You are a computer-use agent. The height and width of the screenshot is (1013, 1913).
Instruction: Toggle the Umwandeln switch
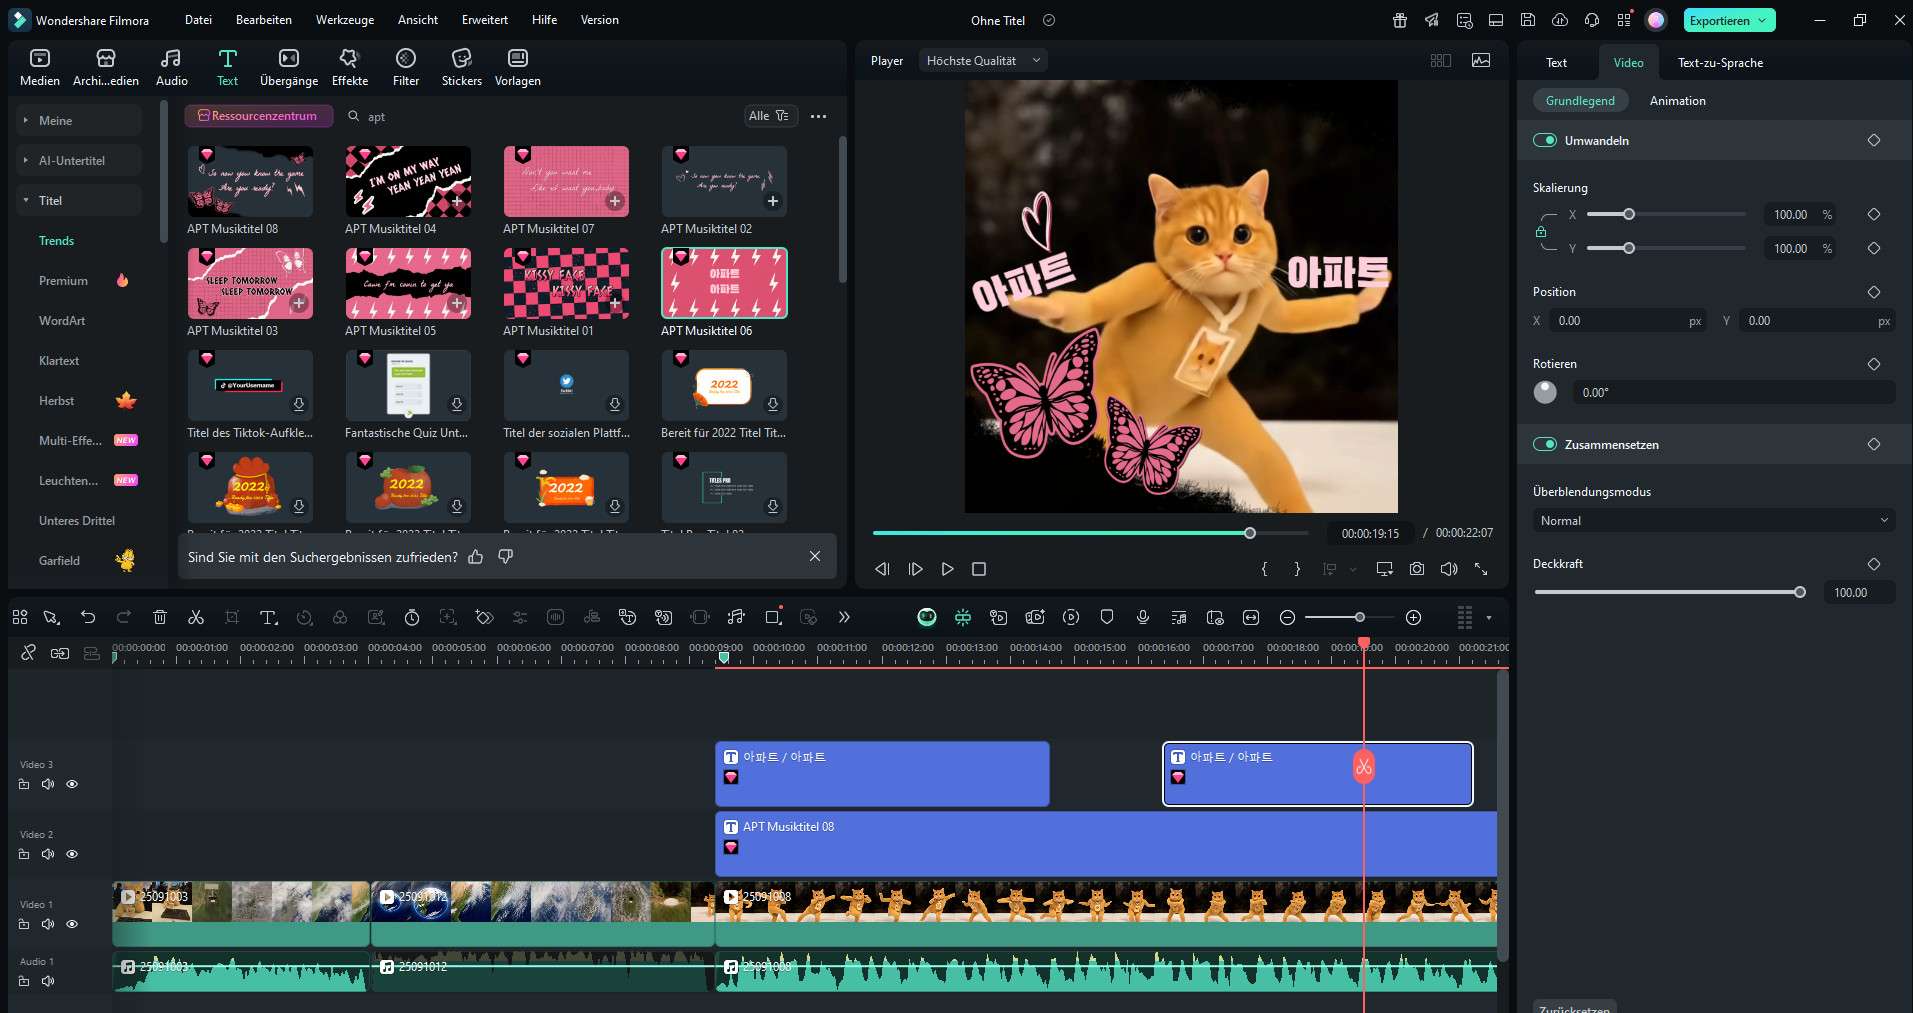[1545, 140]
